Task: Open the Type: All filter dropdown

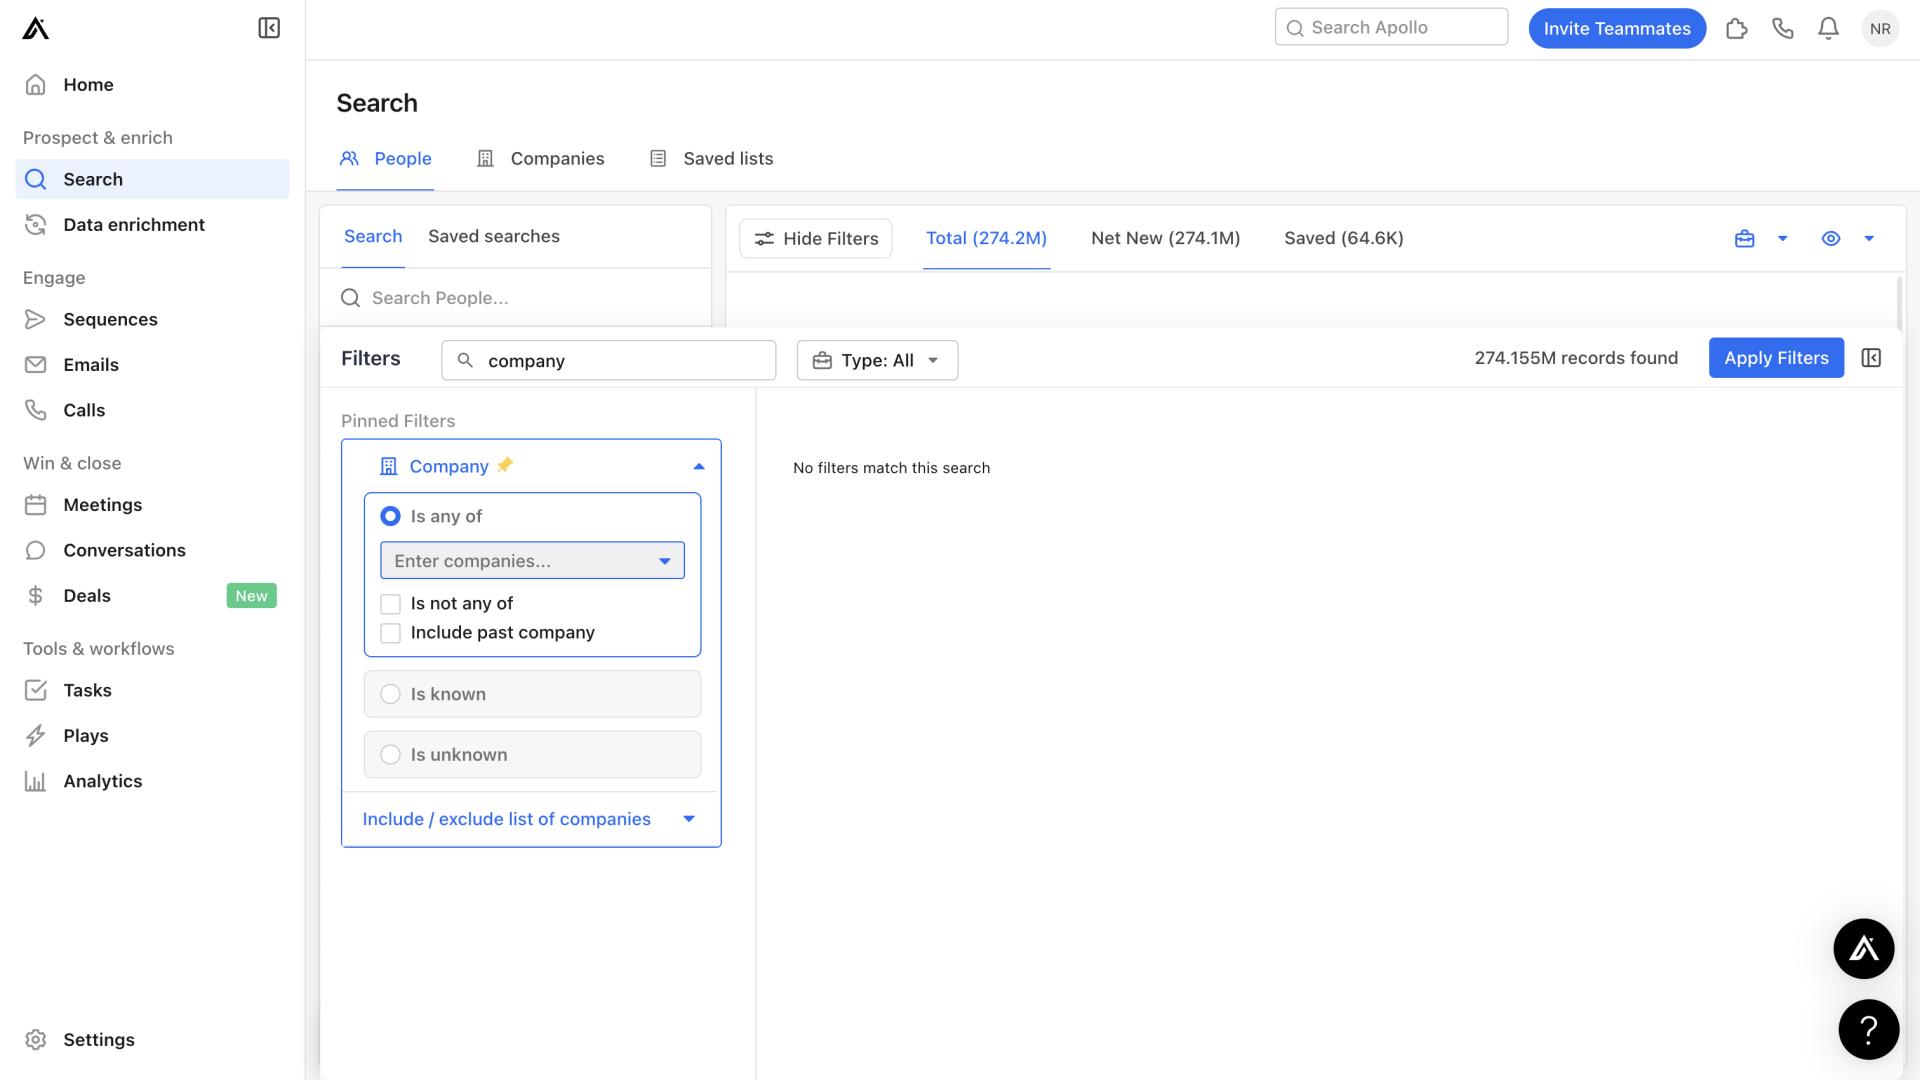Action: [x=877, y=359]
